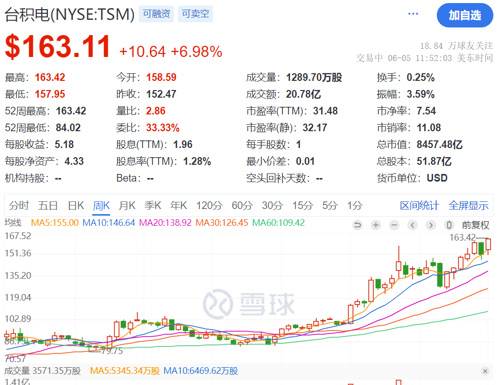Open the 全屏显示 fullscreen link
This screenshot has height=385, width=500.
(469, 206)
